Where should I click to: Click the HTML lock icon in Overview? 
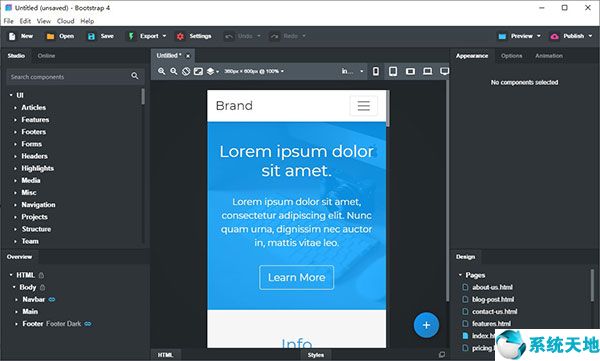41,275
